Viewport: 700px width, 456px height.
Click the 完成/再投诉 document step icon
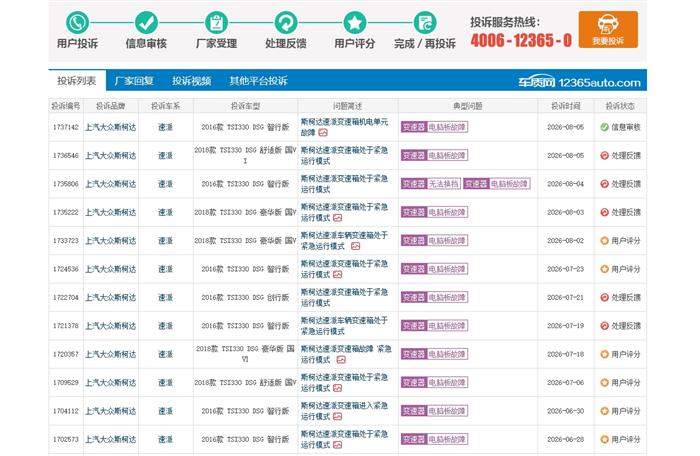point(425,22)
